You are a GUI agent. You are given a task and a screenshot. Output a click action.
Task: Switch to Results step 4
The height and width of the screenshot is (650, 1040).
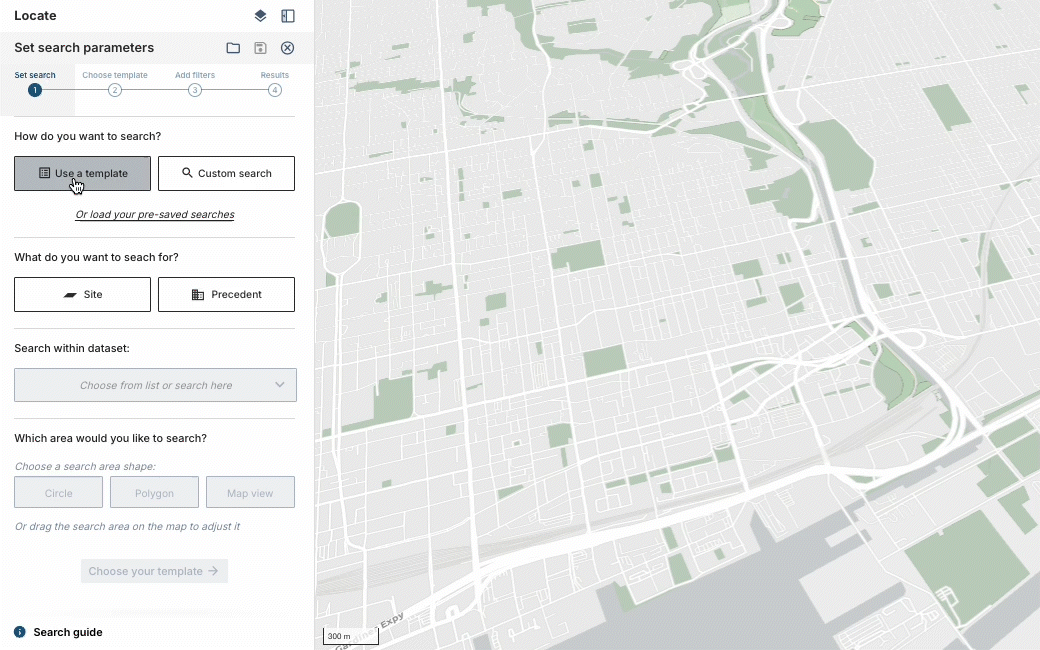275,90
